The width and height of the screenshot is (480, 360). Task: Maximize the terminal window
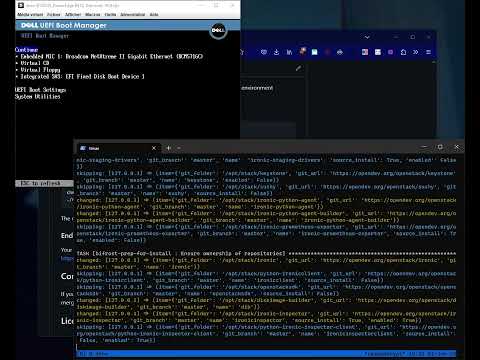(440, 147)
